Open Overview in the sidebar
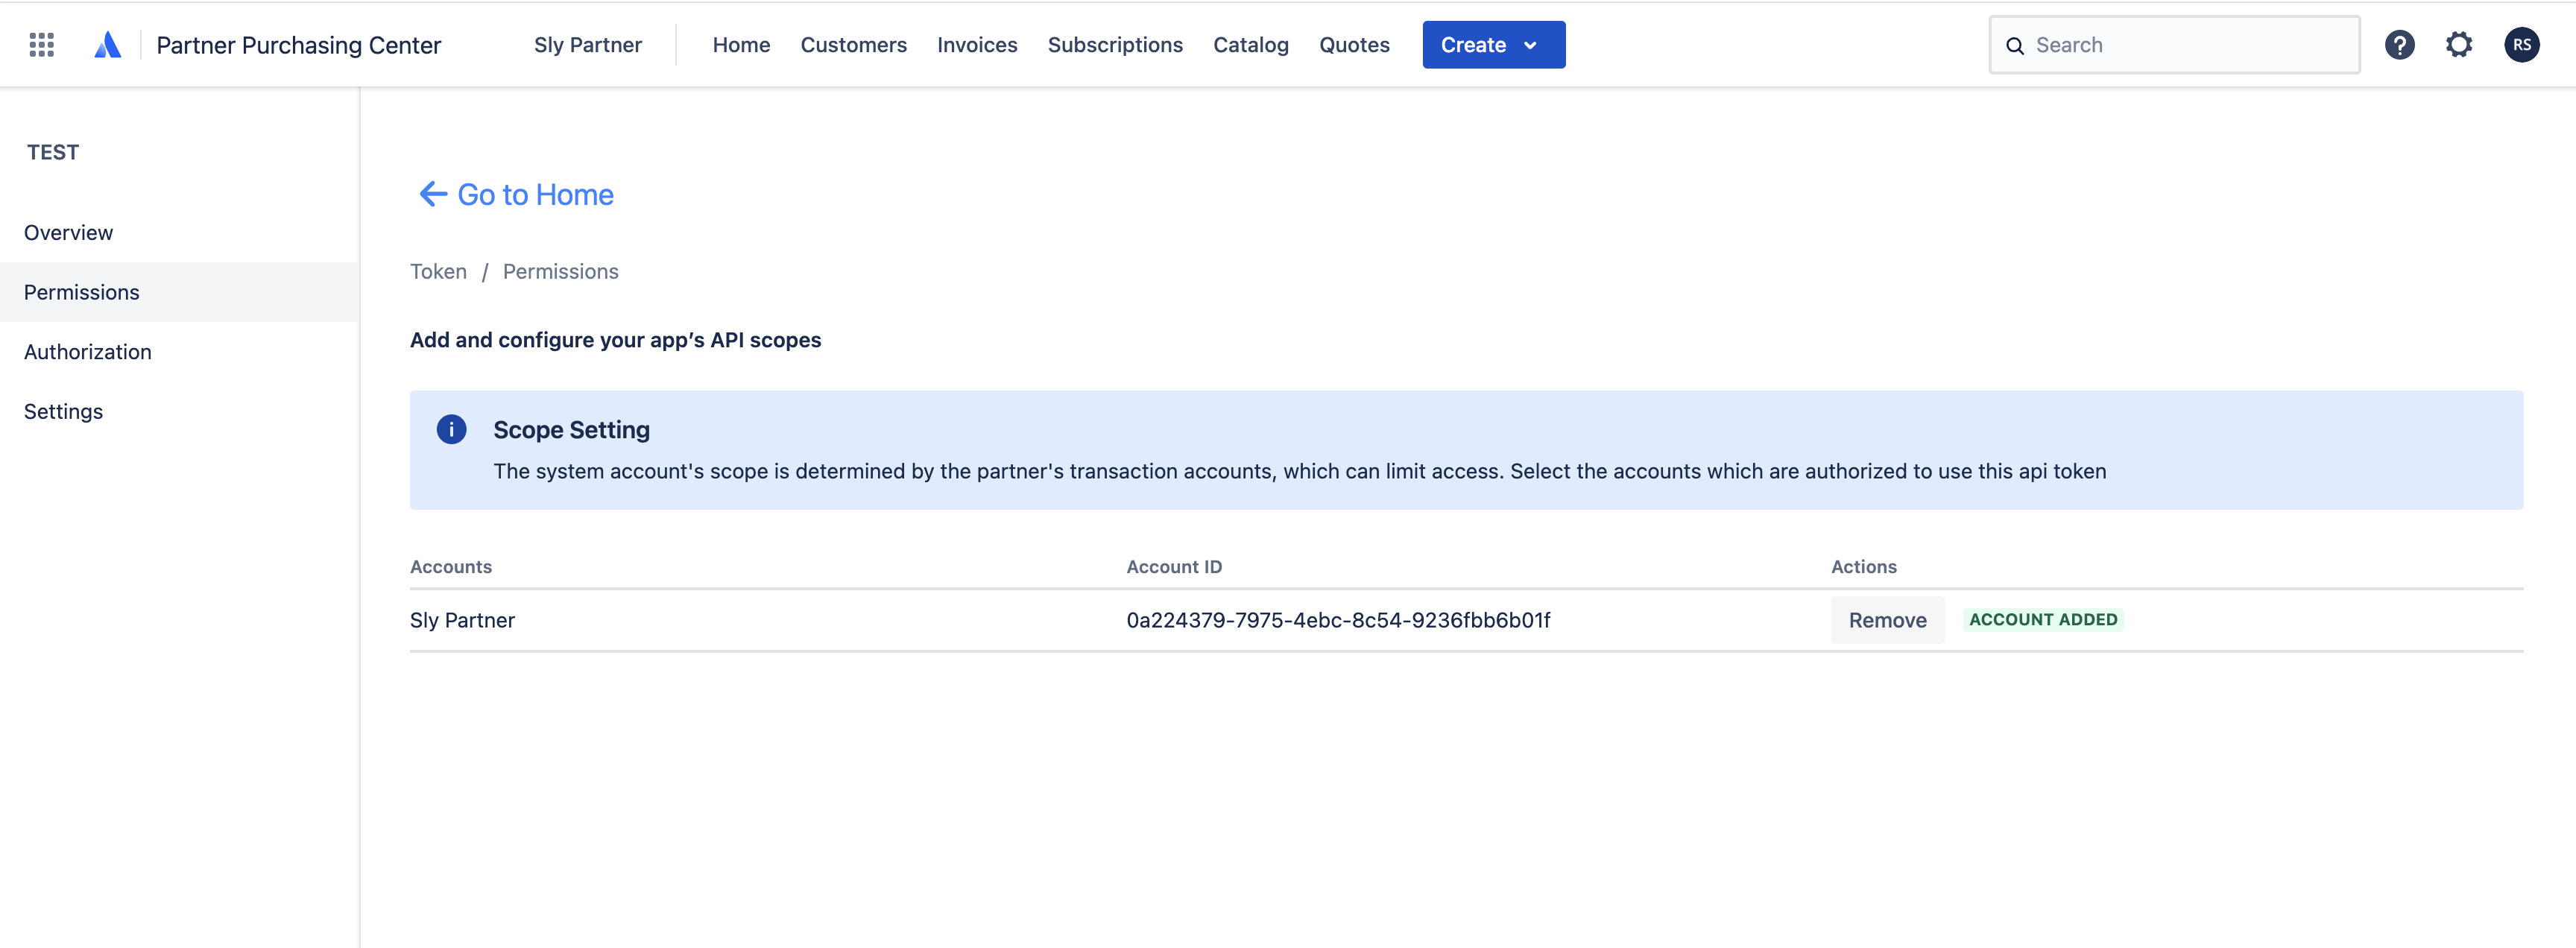Image resolution: width=2576 pixels, height=948 pixels. pyautogui.click(x=68, y=232)
